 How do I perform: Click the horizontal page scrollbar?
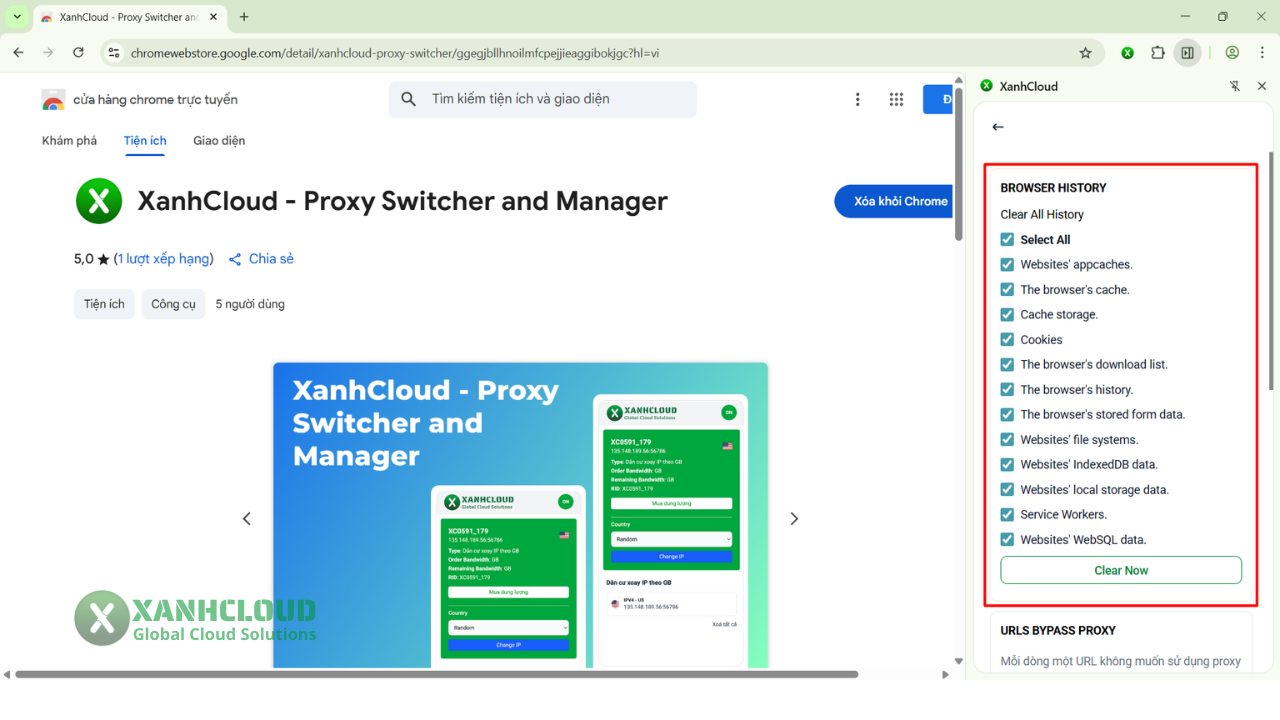click(436, 674)
